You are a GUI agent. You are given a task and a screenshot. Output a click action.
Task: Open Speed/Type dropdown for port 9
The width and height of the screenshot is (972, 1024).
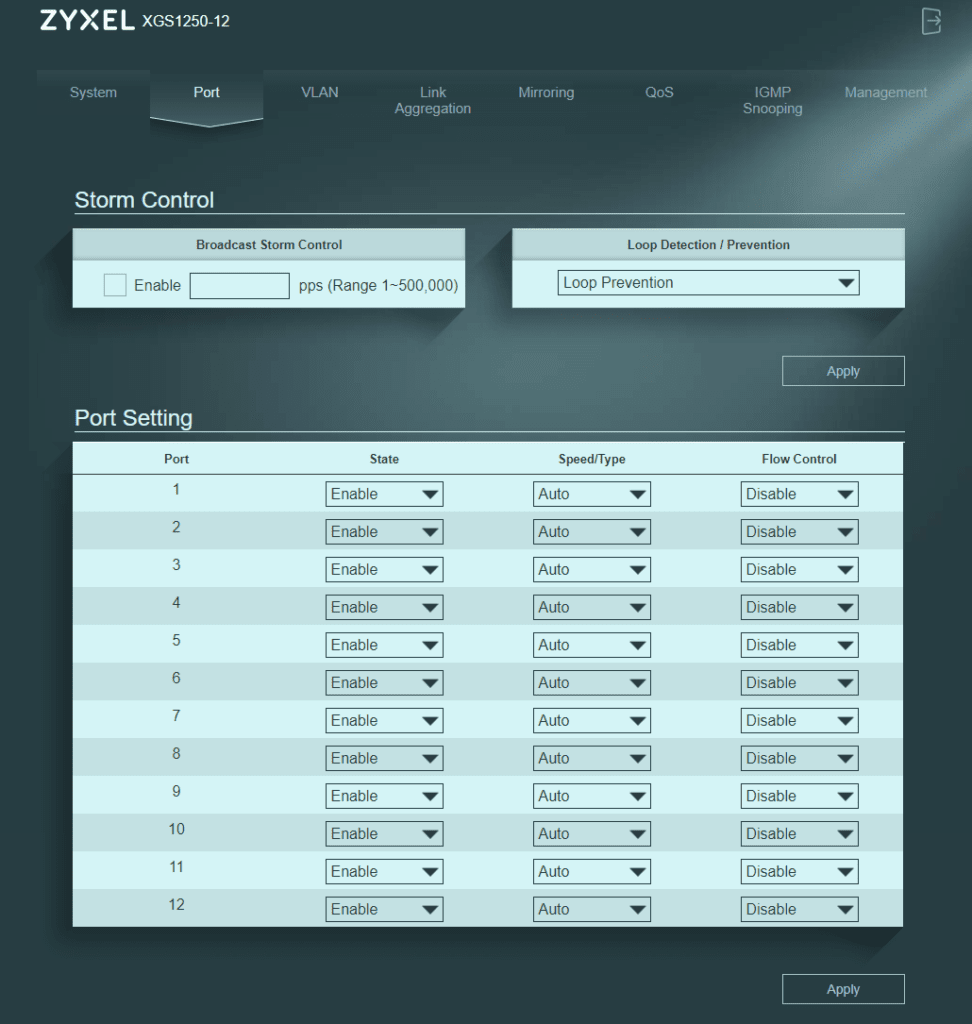[x=591, y=796]
